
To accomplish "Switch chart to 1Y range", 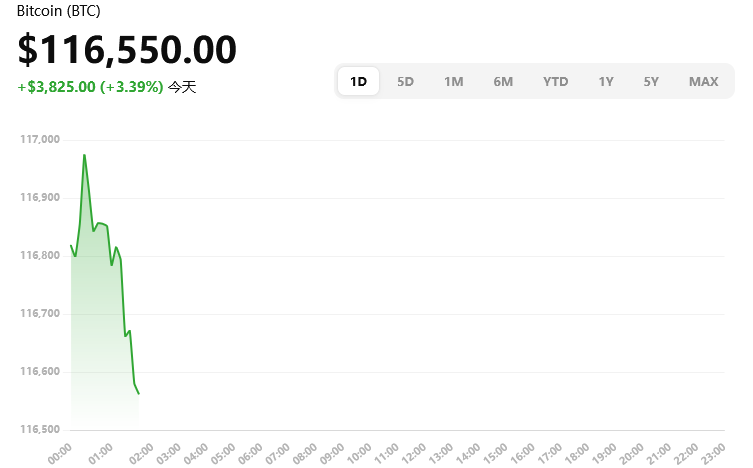I will click(606, 81).
